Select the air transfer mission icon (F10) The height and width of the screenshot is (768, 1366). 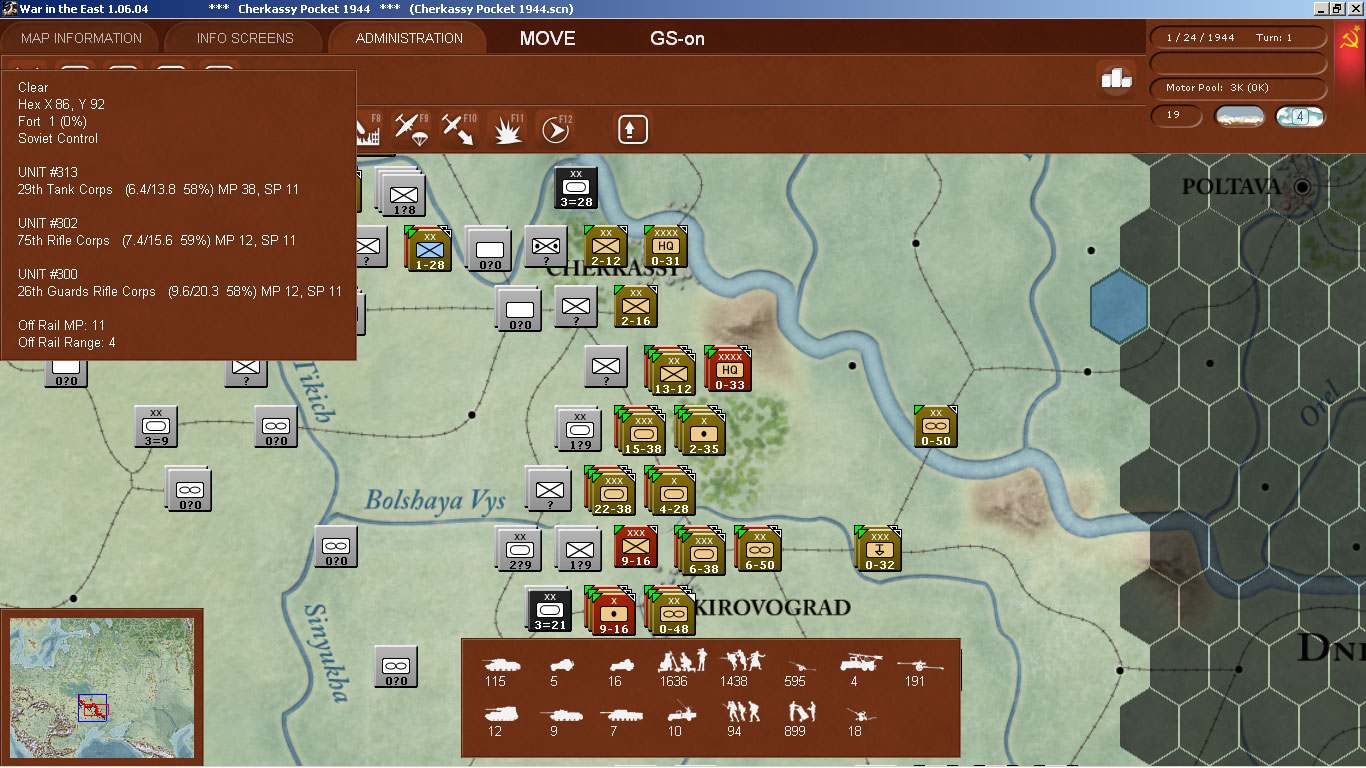(459, 128)
